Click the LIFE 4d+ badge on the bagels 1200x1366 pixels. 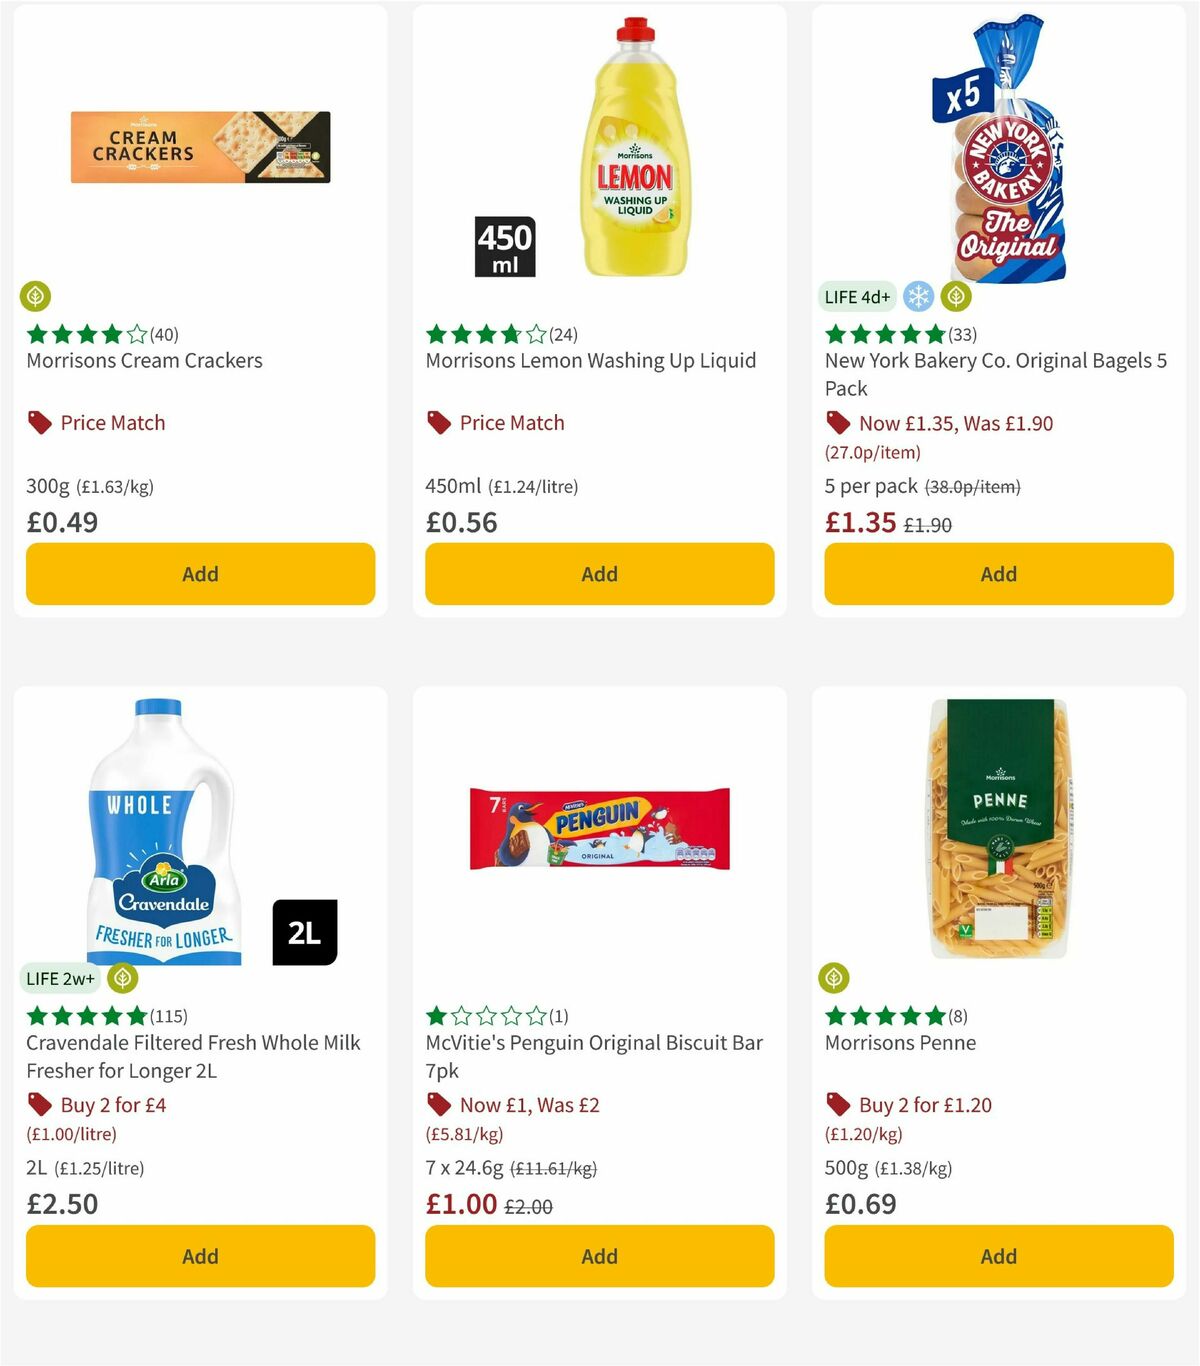click(x=857, y=296)
